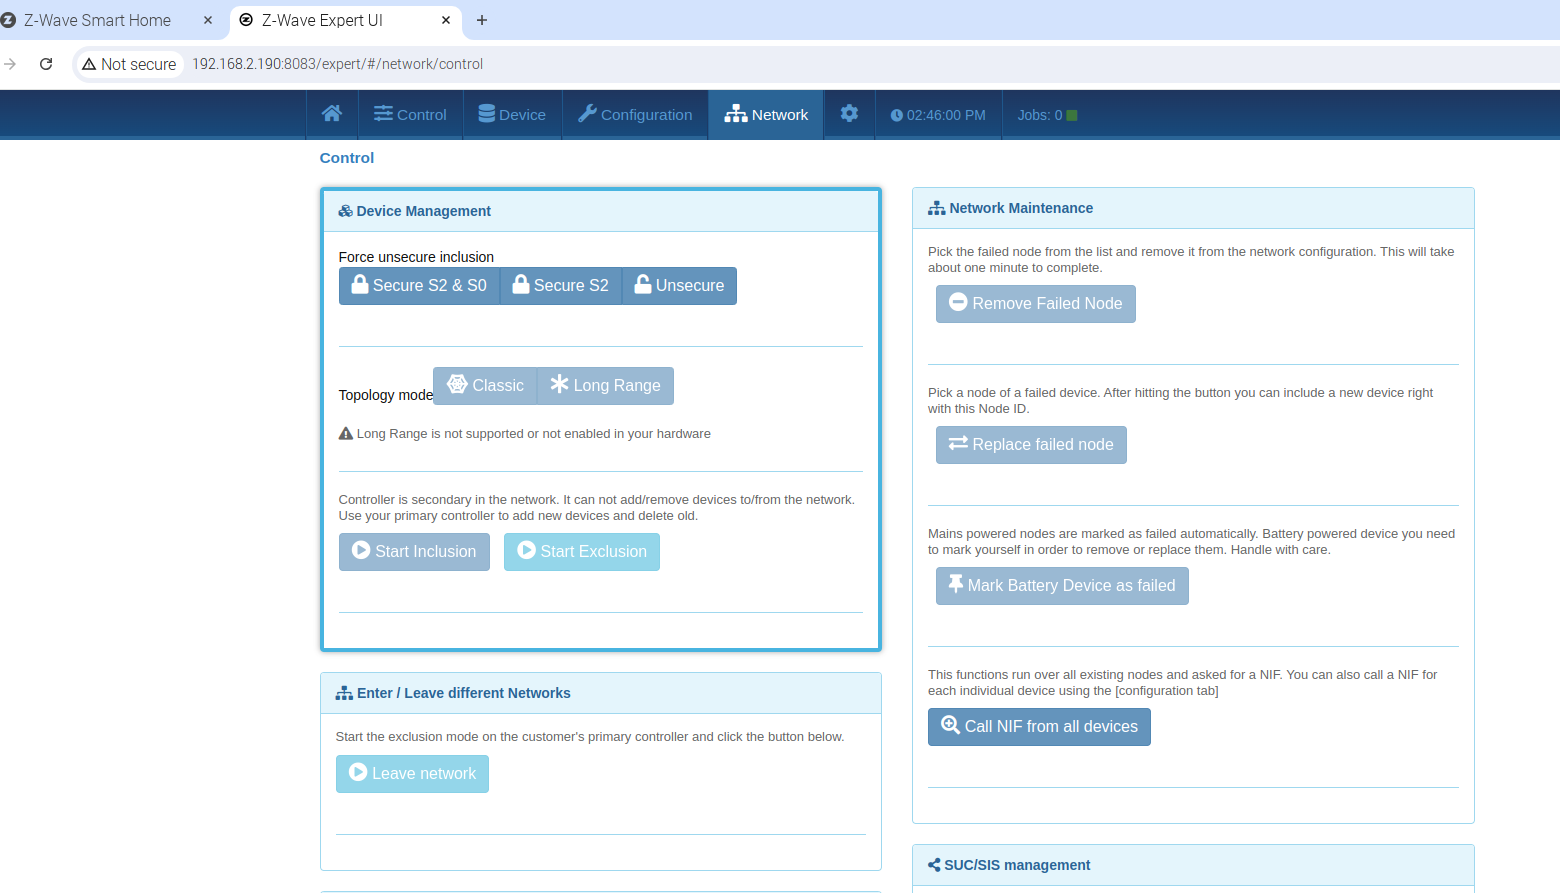This screenshot has width=1560, height=893.
Task: Select Unsecure inclusion mode
Action: [x=679, y=286]
